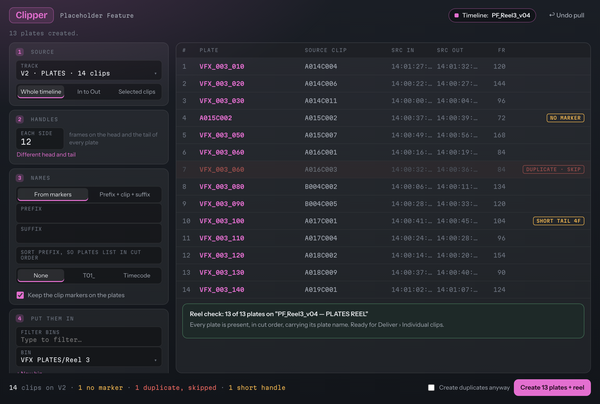600x404 pixels.
Task: Open the Different head and tail link
Action: click(x=46, y=155)
